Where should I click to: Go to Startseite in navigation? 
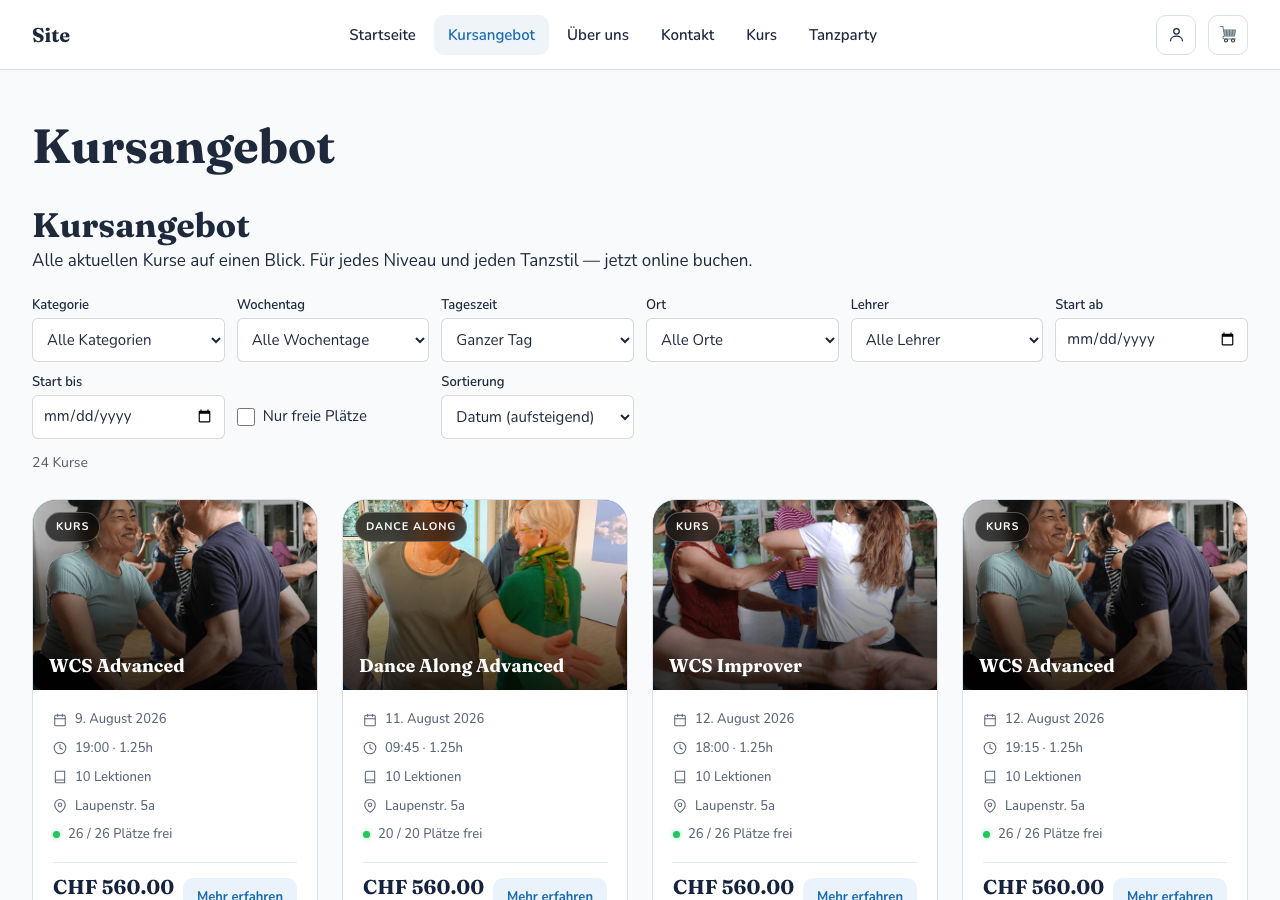pos(382,35)
